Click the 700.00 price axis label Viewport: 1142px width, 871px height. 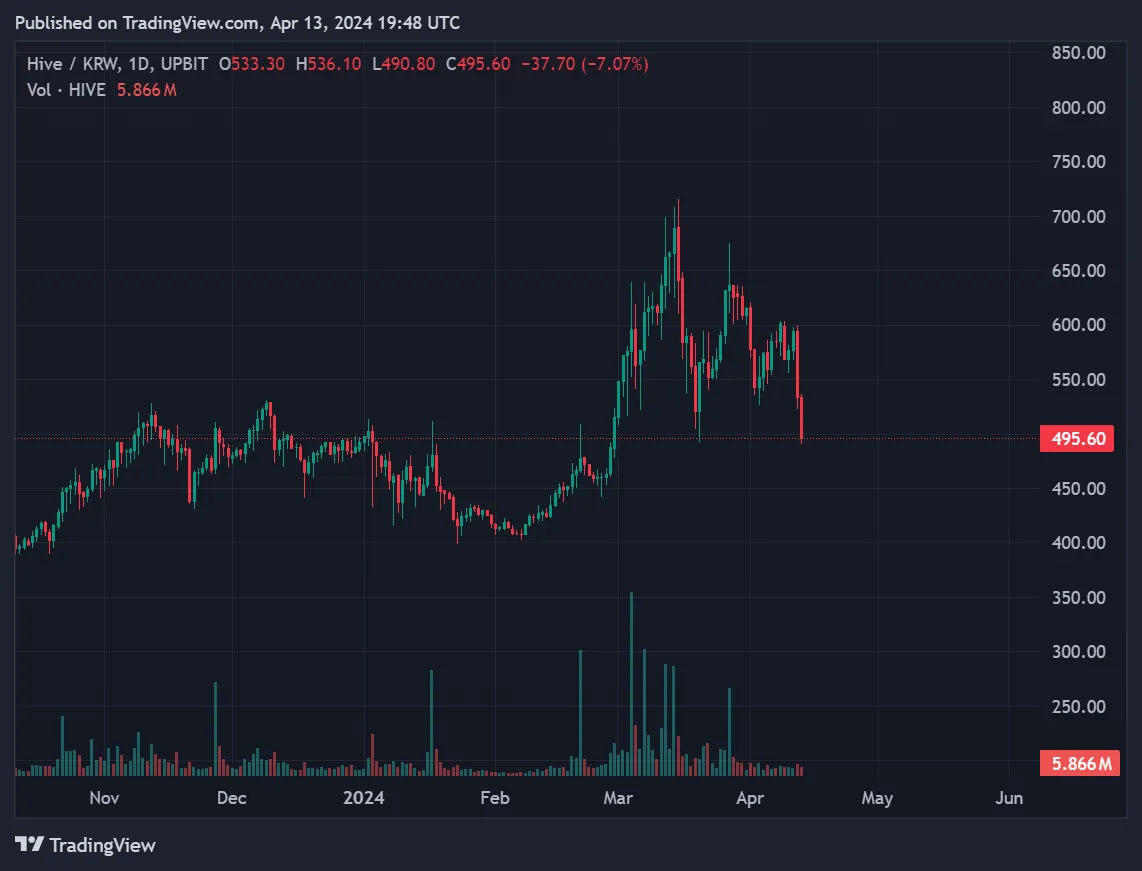(1079, 216)
